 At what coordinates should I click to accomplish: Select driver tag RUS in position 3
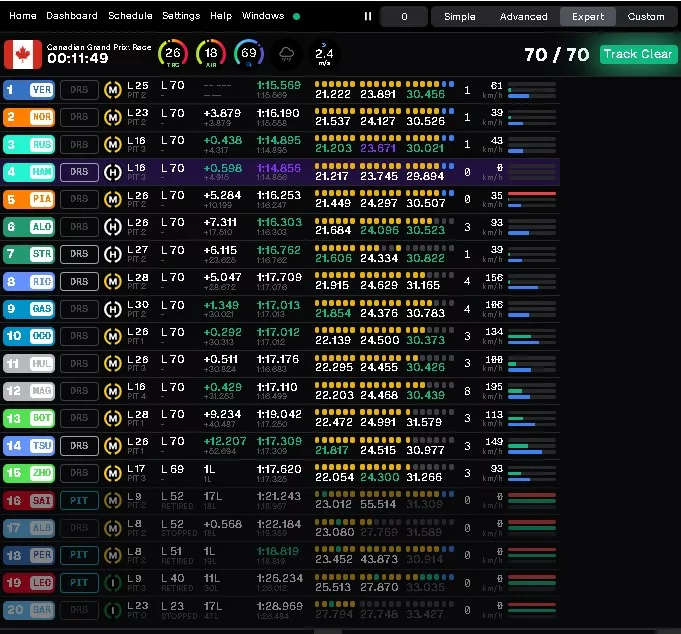click(29, 145)
